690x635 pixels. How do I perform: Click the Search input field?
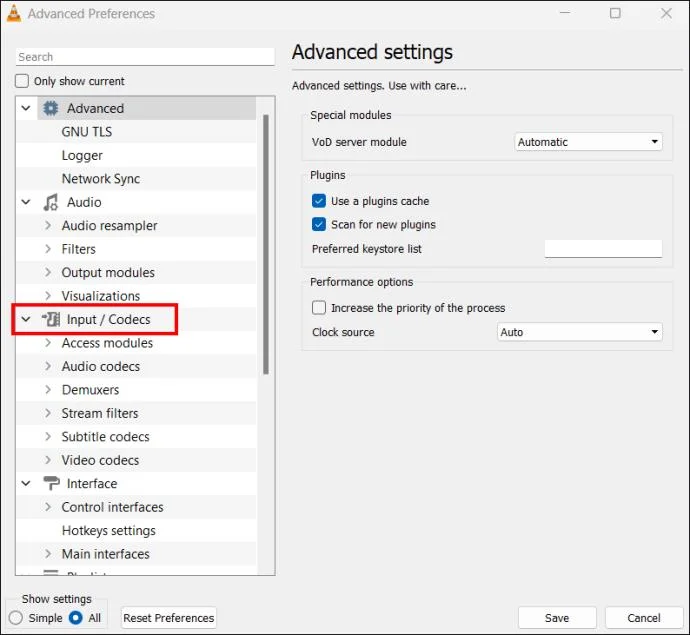(x=145, y=57)
